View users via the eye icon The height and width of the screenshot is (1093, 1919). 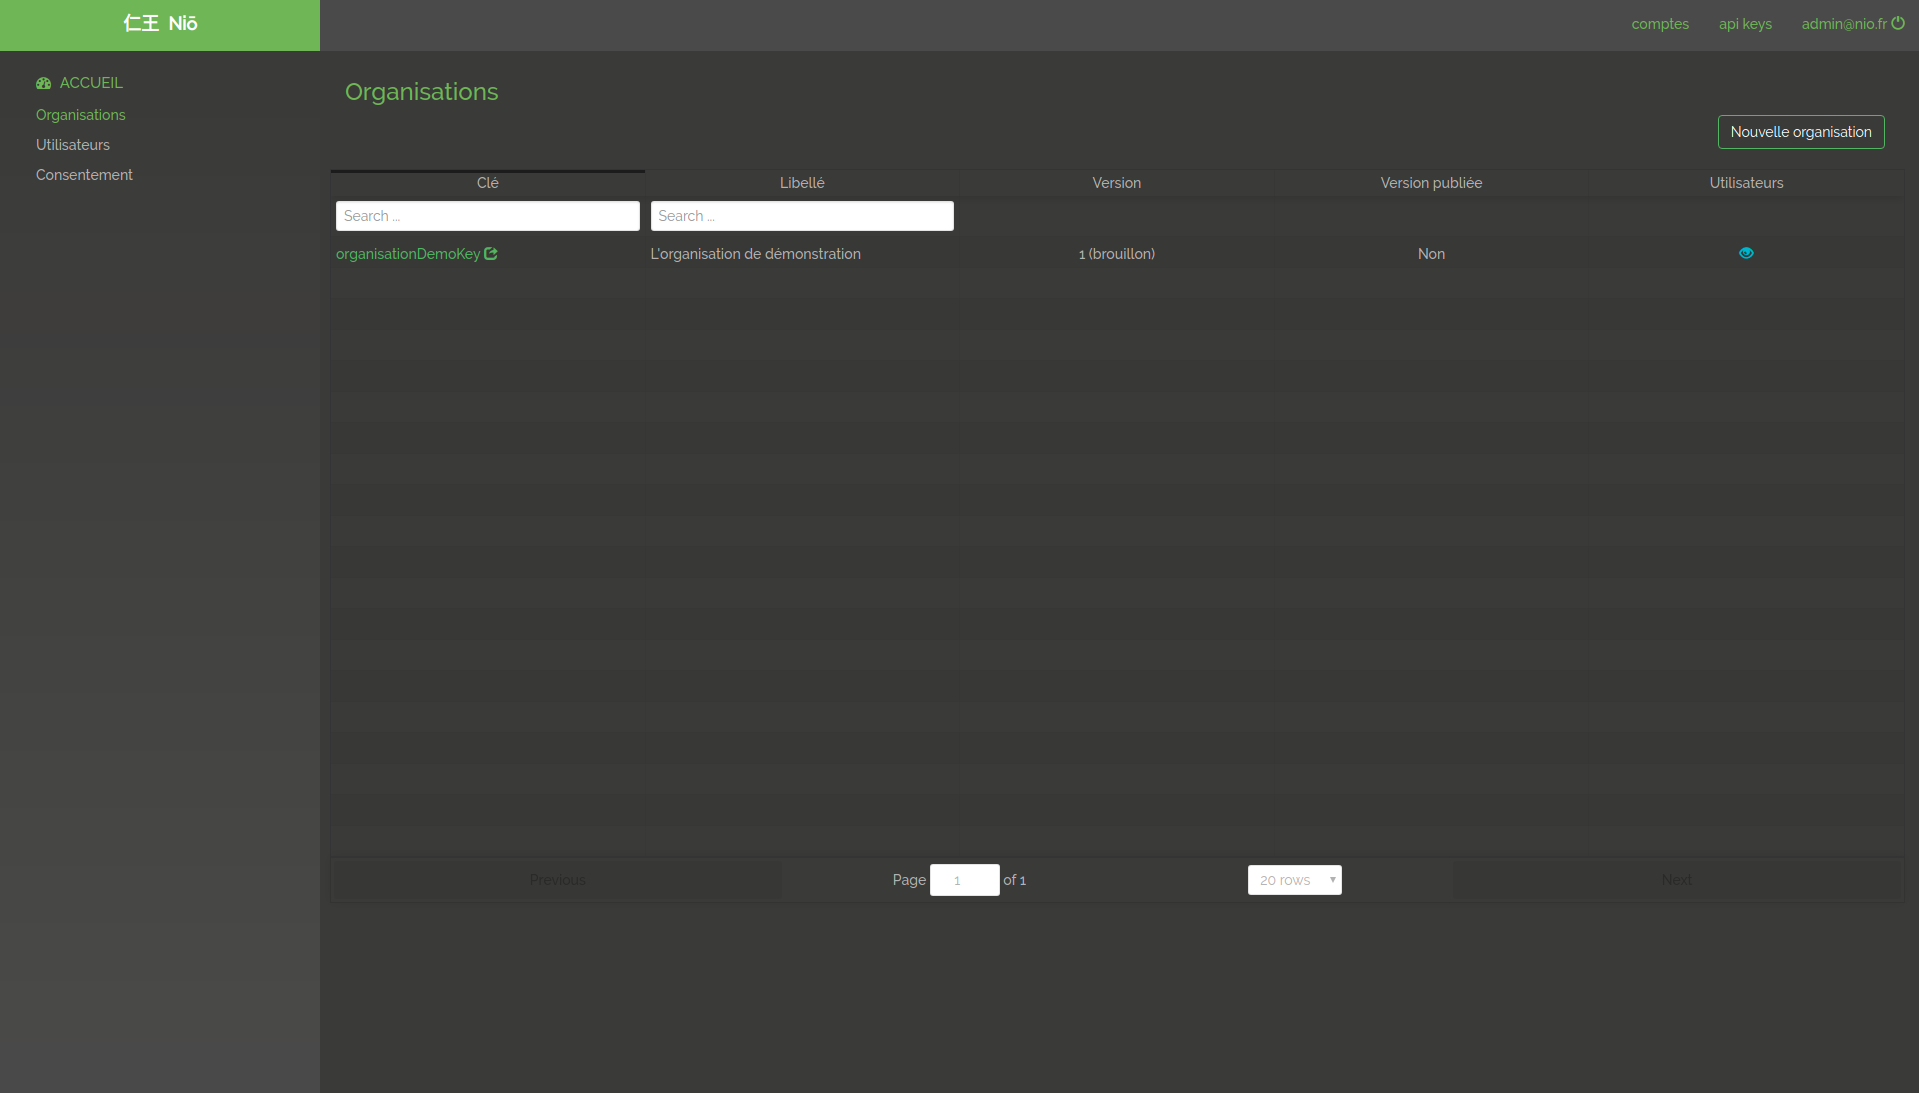pyautogui.click(x=1746, y=253)
